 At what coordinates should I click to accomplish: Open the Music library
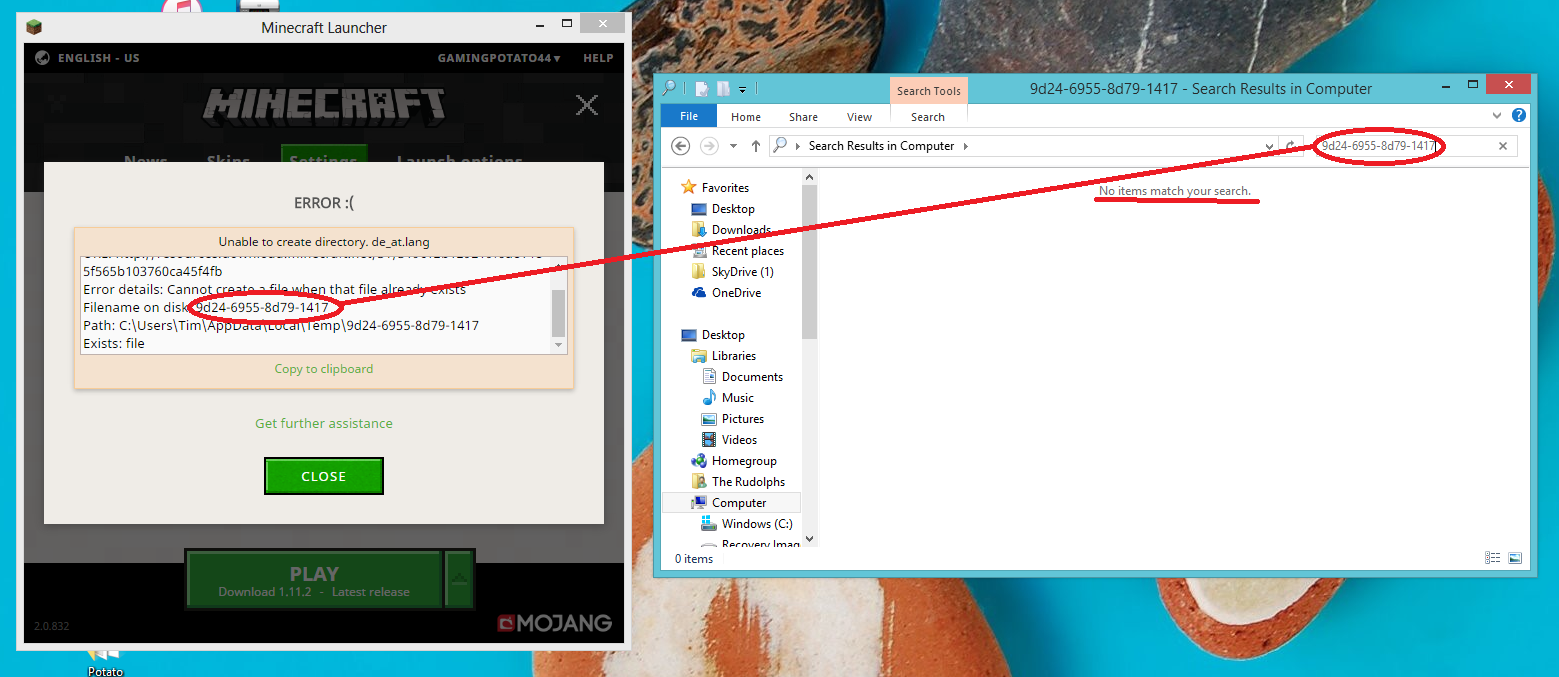(727, 398)
